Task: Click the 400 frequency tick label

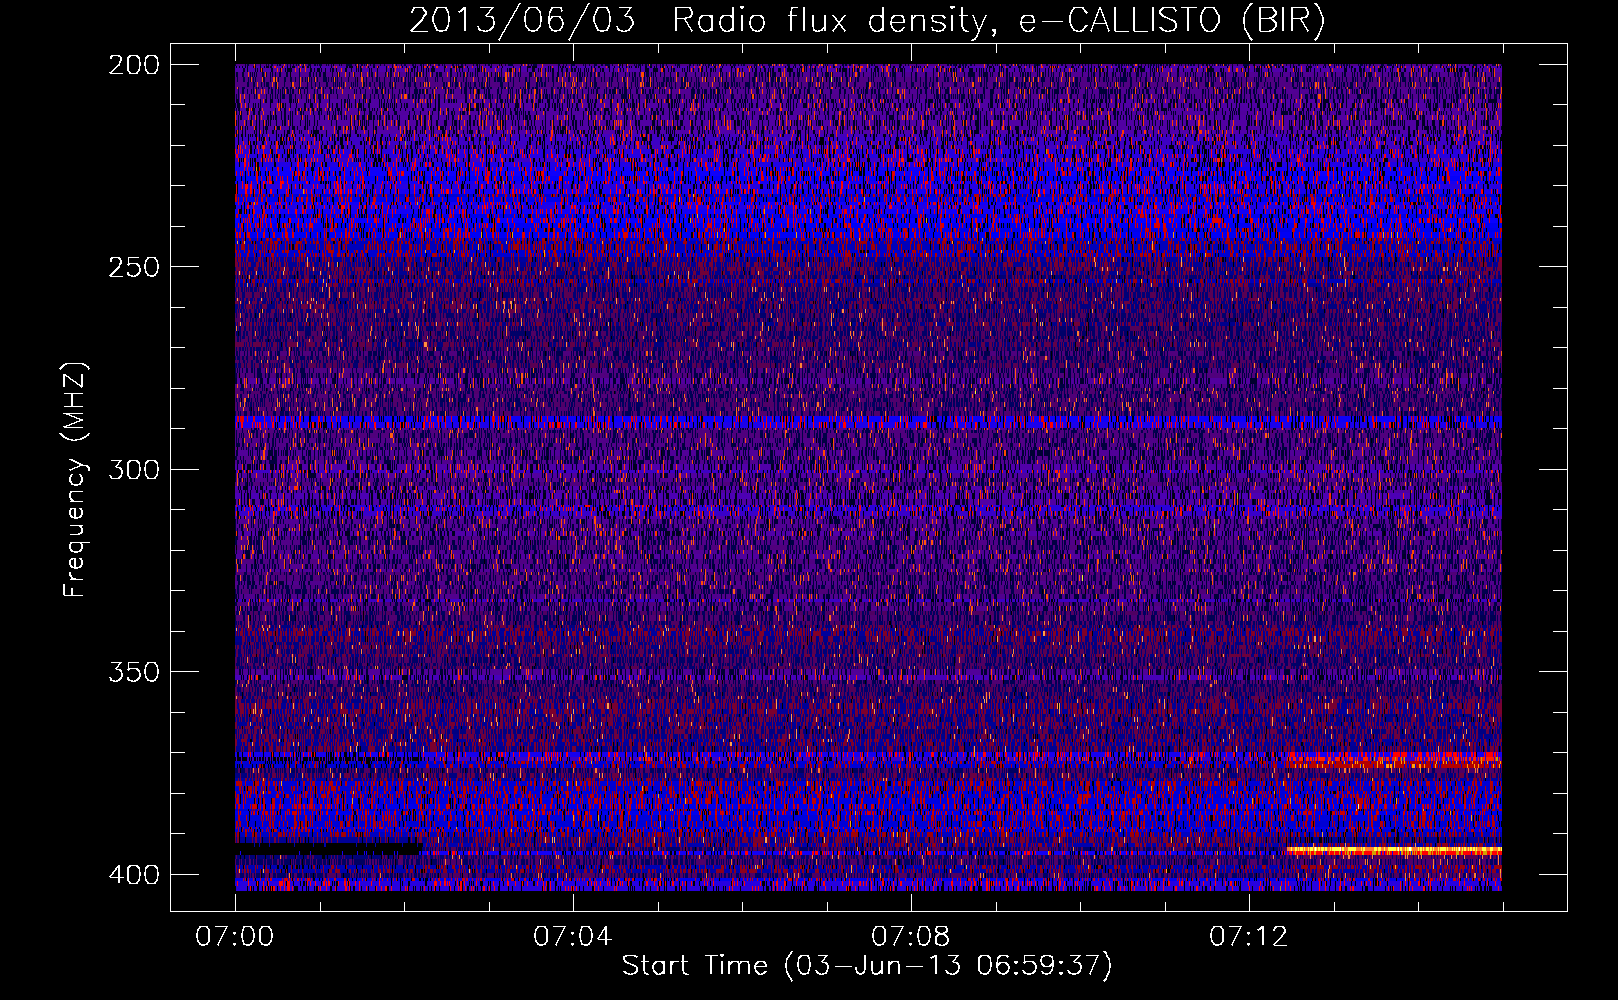Action: [x=133, y=875]
